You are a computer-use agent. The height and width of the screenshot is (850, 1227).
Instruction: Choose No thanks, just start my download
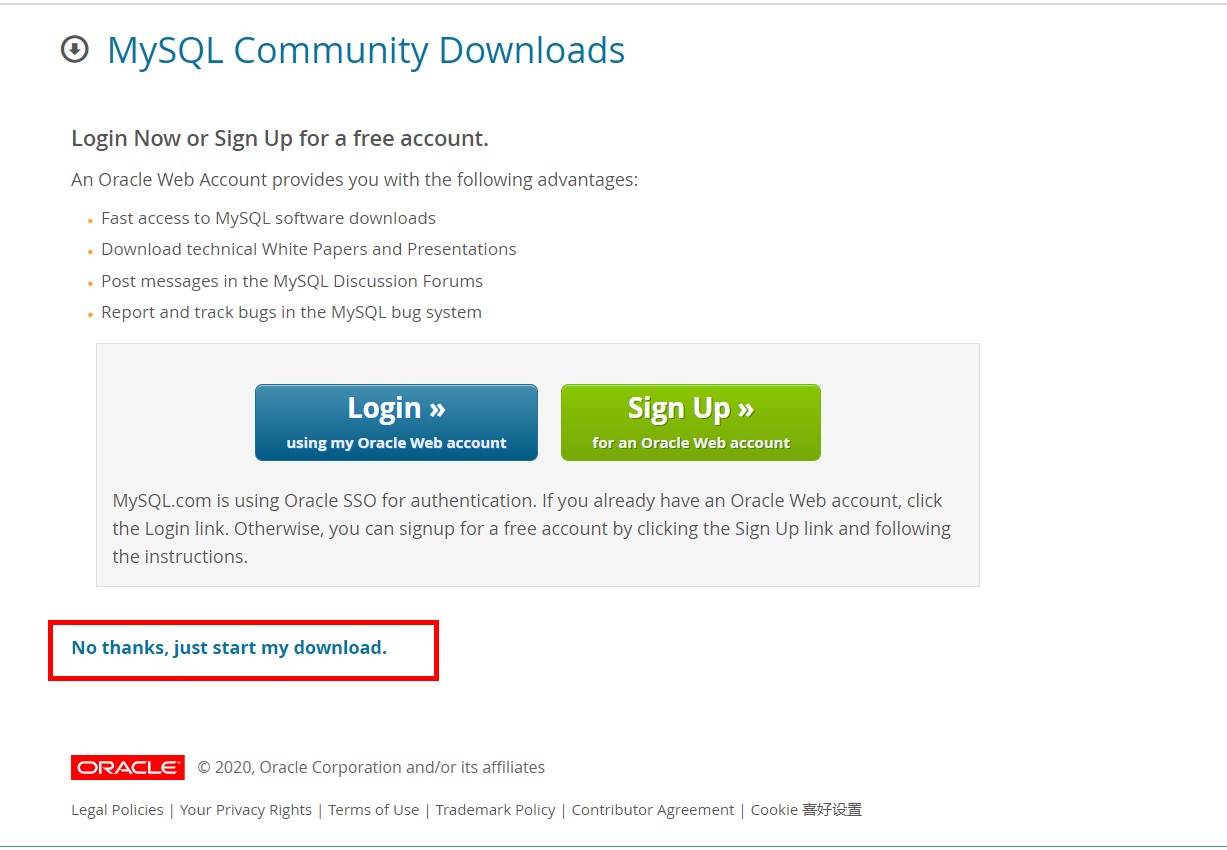pos(229,647)
